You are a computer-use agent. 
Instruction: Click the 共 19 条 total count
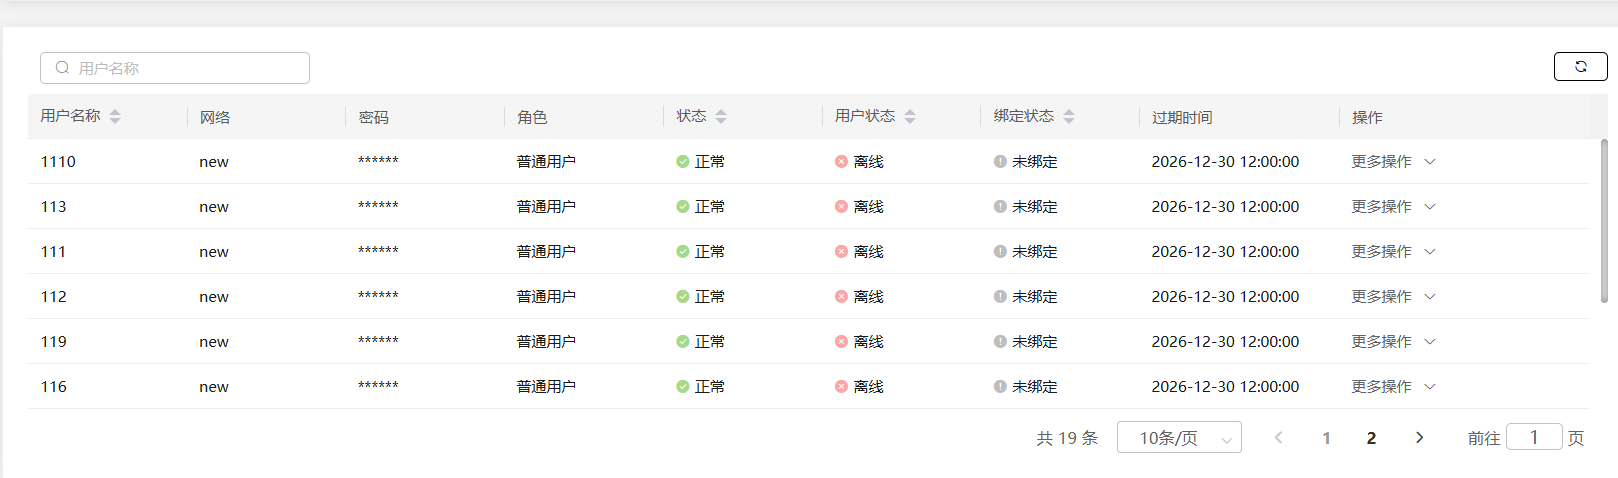click(x=1067, y=438)
